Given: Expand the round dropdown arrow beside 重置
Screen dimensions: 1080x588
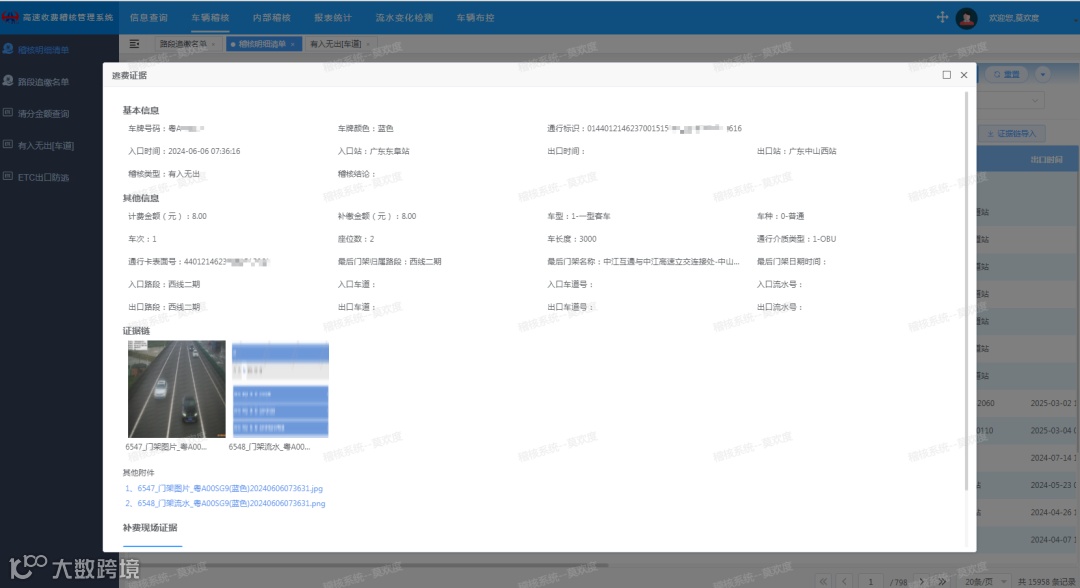Looking at the screenshot, I should point(1042,74).
